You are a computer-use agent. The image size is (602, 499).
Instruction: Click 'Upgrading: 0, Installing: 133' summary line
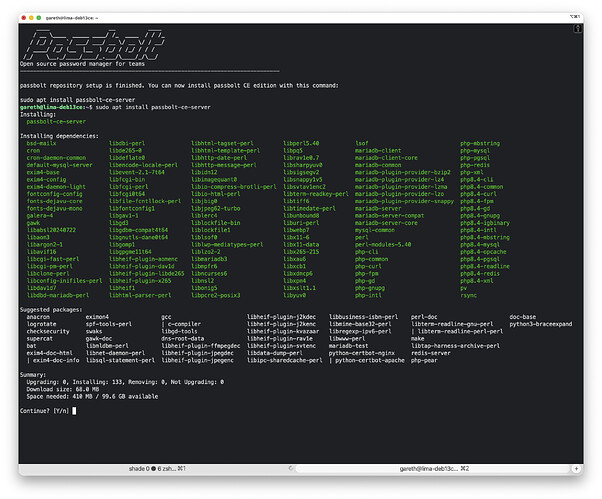click(125, 382)
